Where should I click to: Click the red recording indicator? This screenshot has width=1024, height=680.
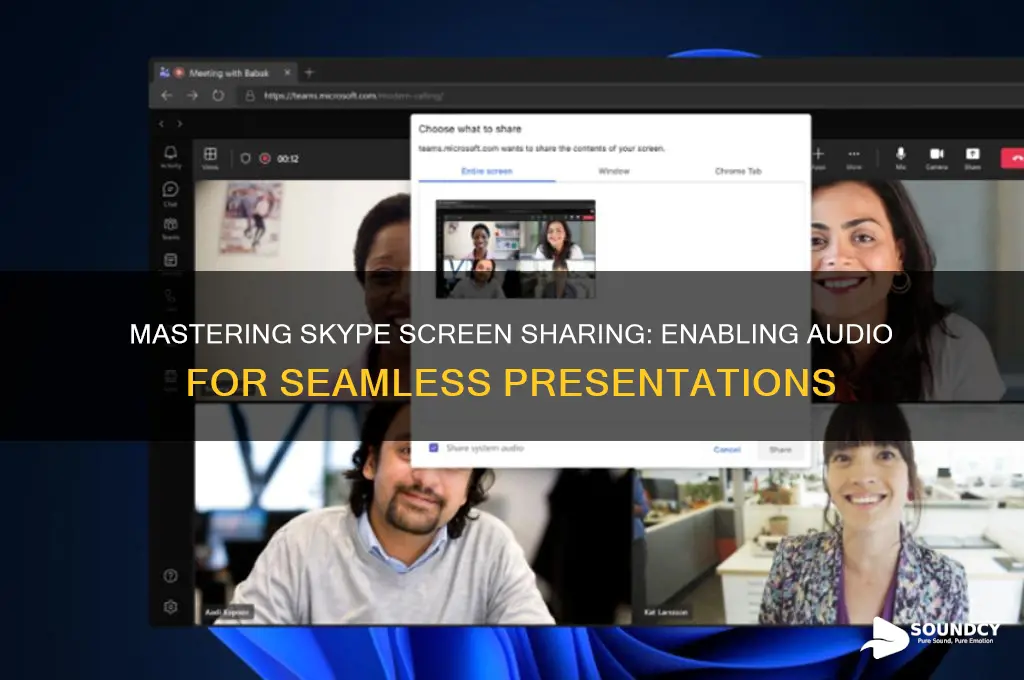[264, 158]
